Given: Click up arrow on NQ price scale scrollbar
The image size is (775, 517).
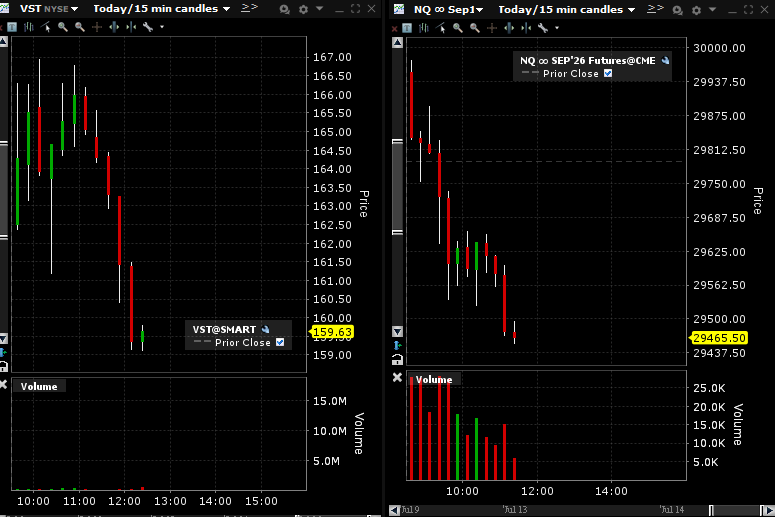Looking at the screenshot, I should [397, 43].
